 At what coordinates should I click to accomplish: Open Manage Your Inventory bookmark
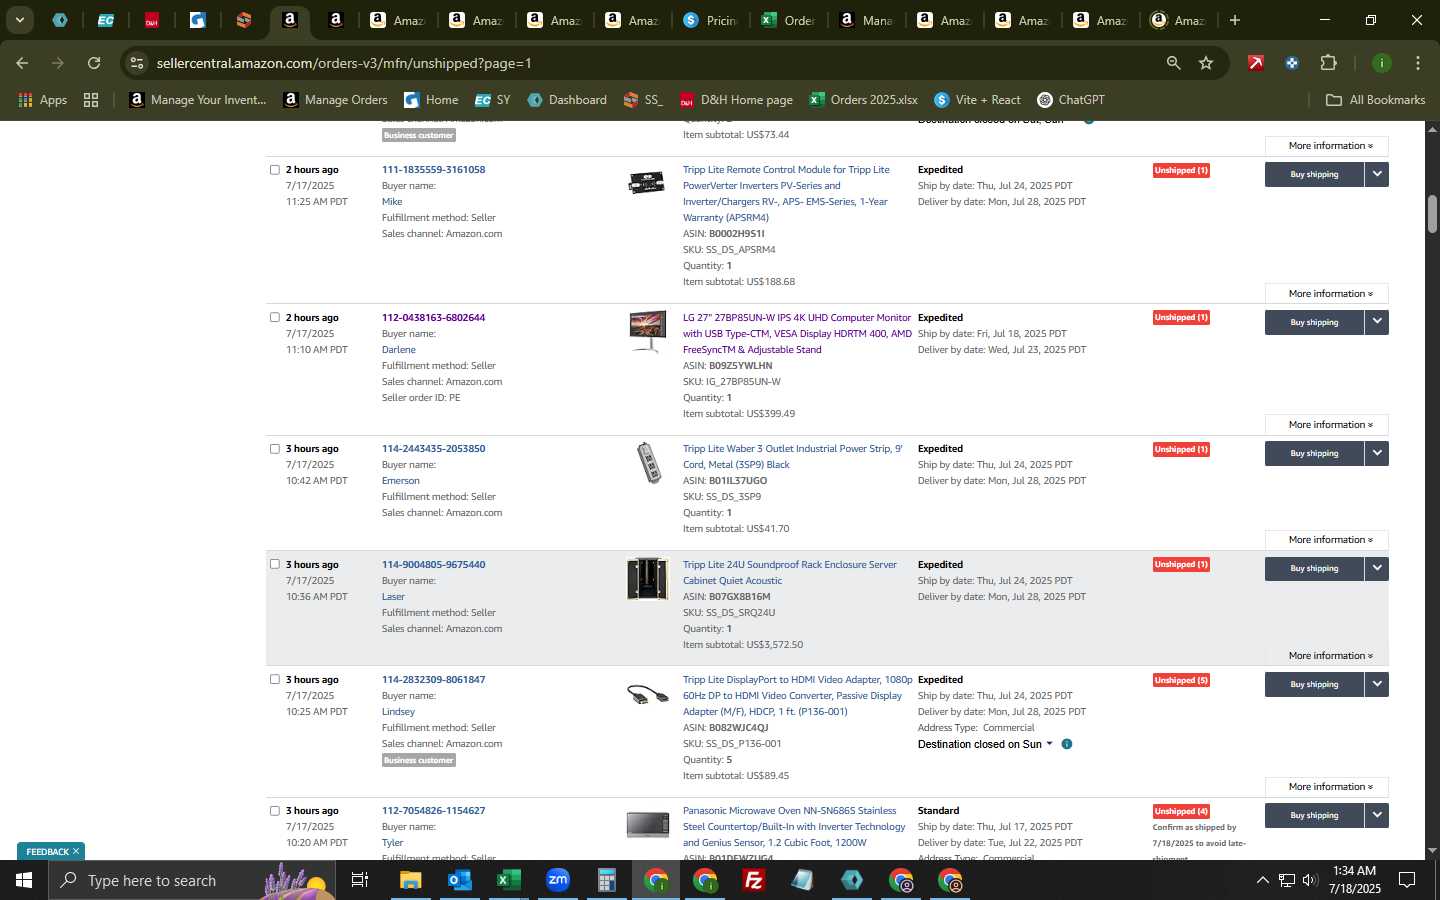198,100
